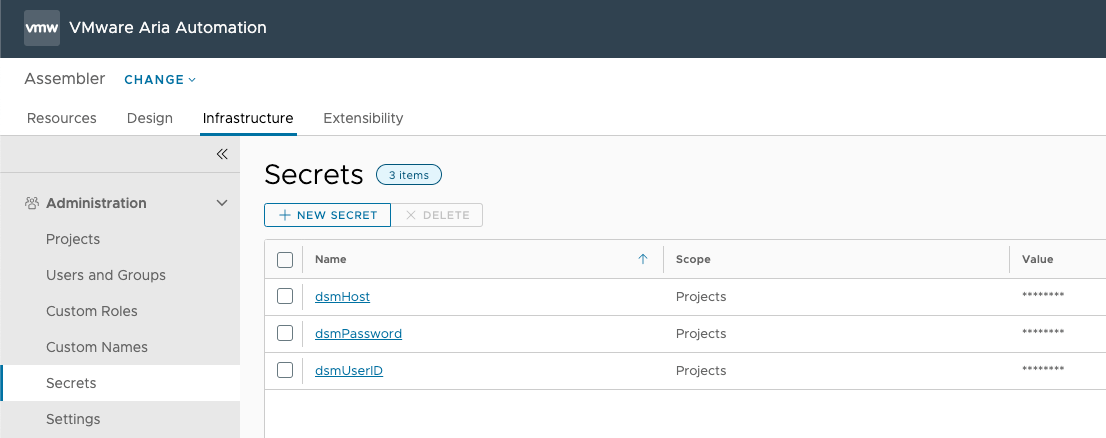Click the NEW SECRET button
This screenshot has width=1106, height=438.
click(x=327, y=215)
